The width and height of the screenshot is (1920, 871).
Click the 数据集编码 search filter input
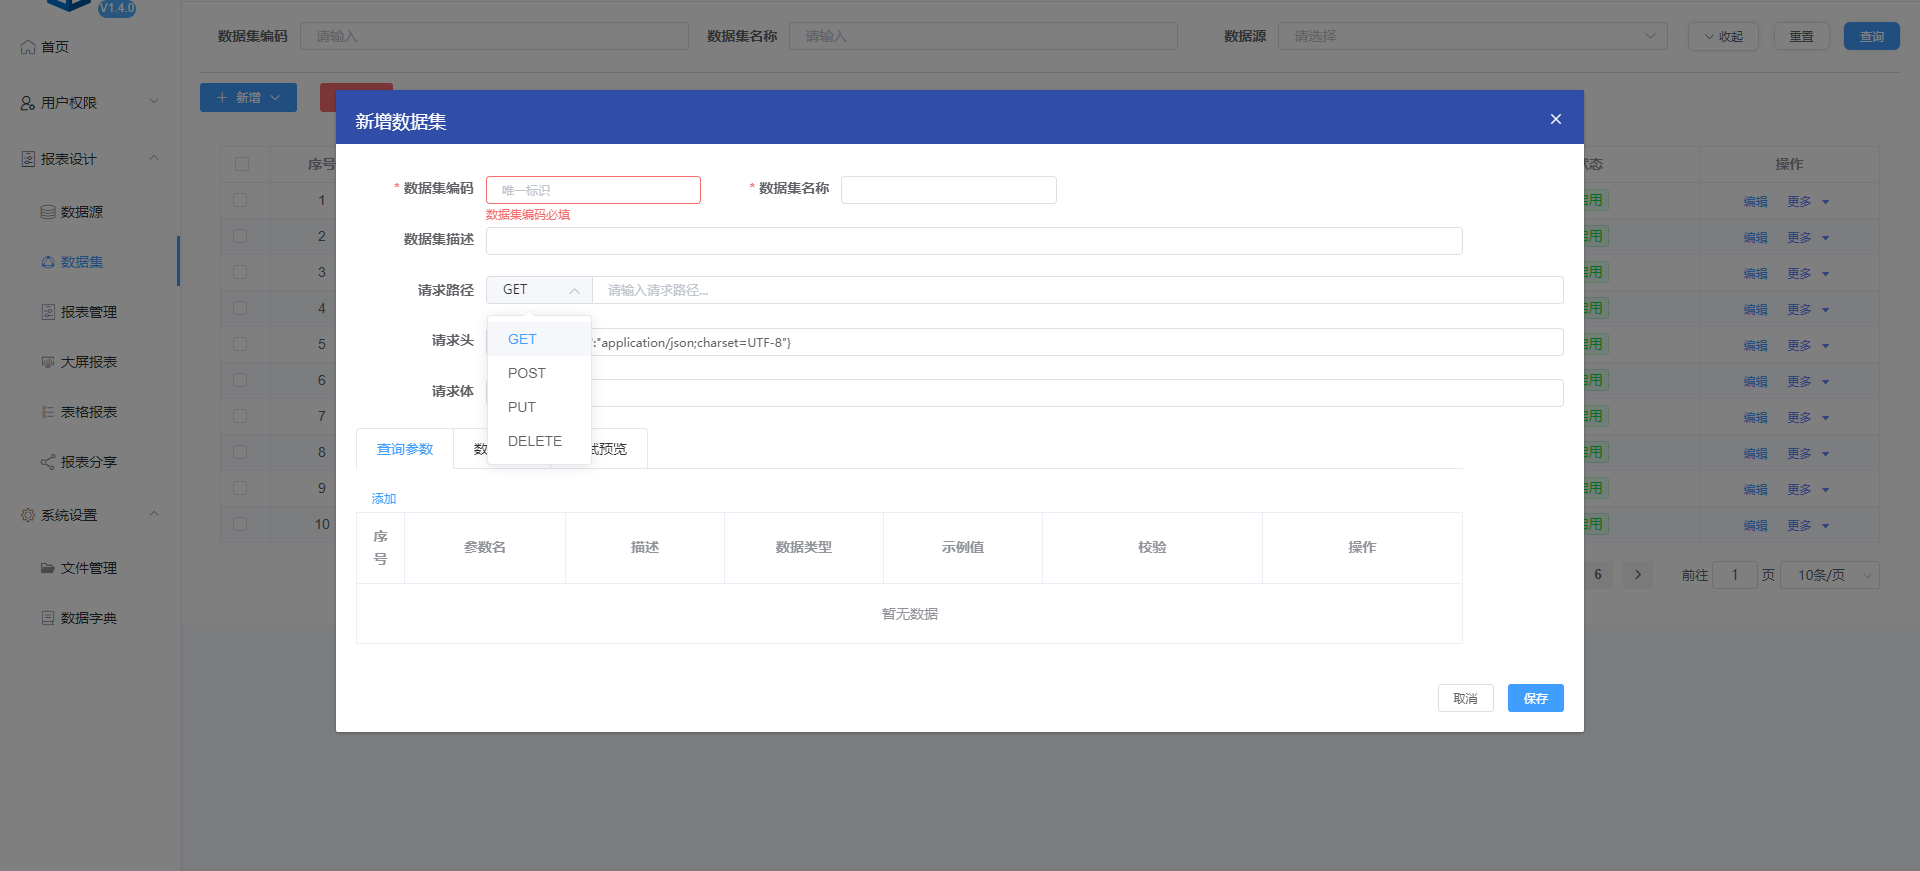point(494,36)
